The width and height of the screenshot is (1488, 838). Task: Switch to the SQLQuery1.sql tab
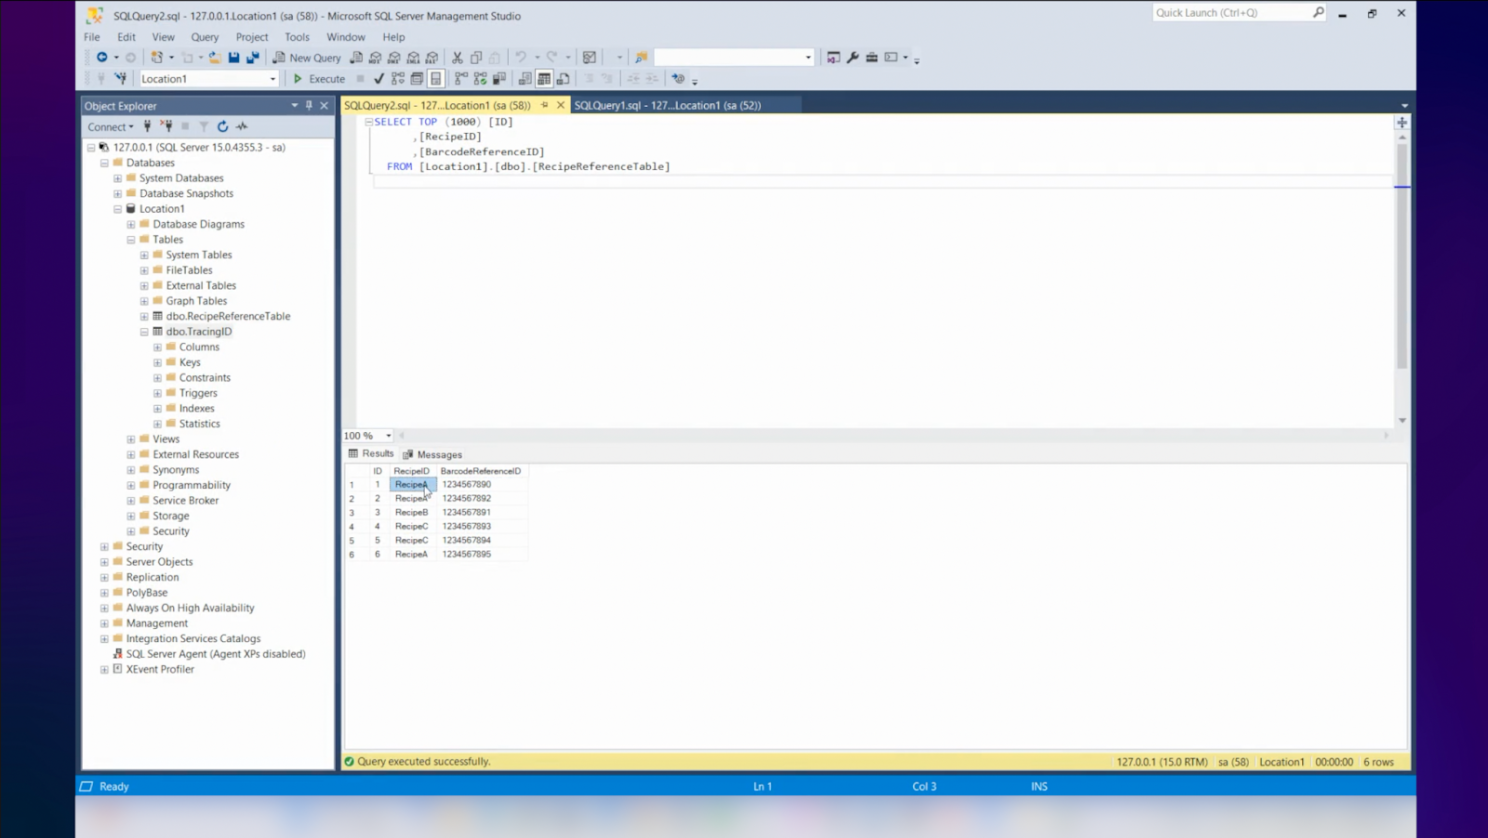pos(667,105)
